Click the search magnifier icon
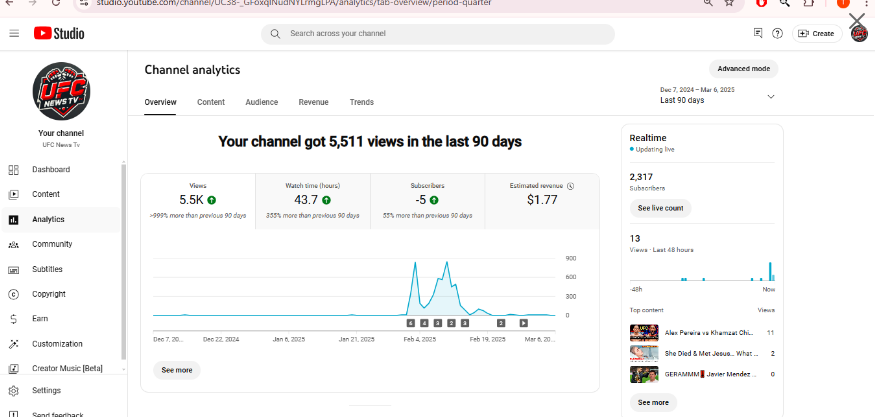Screen dimensions: 875x417 (x=275, y=33)
